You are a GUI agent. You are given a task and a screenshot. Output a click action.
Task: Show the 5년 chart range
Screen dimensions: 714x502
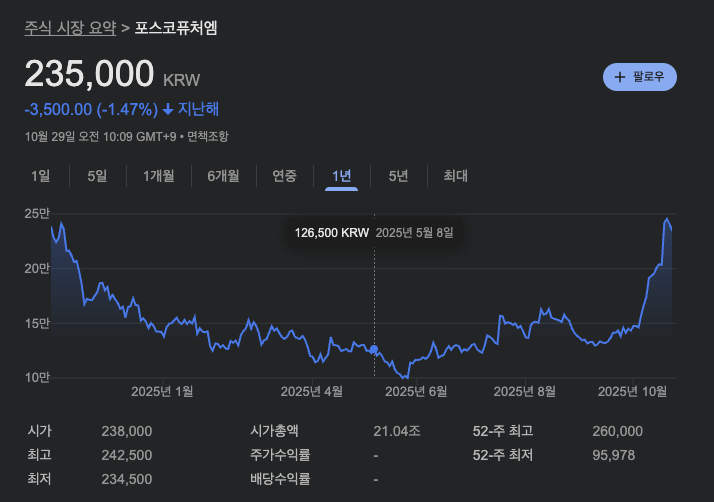(398, 176)
